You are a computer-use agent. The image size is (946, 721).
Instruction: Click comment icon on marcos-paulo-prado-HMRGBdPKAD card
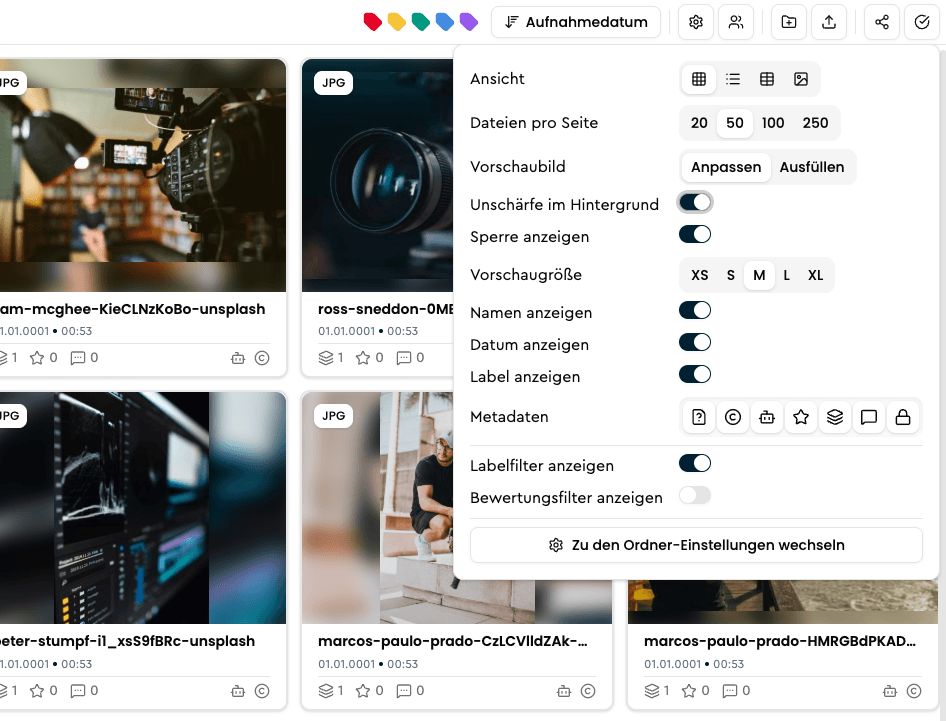[729, 691]
